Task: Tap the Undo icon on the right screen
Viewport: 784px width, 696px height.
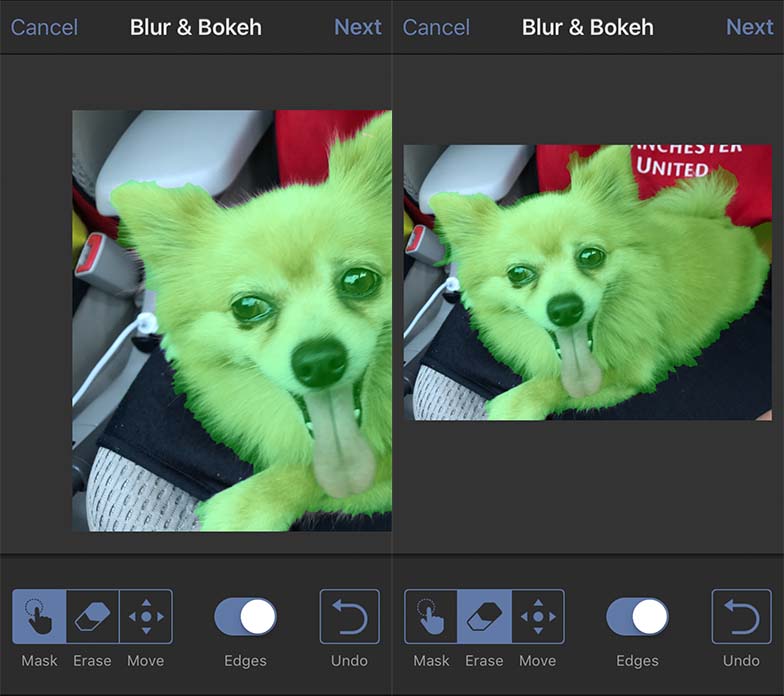Action: click(741, 617)
